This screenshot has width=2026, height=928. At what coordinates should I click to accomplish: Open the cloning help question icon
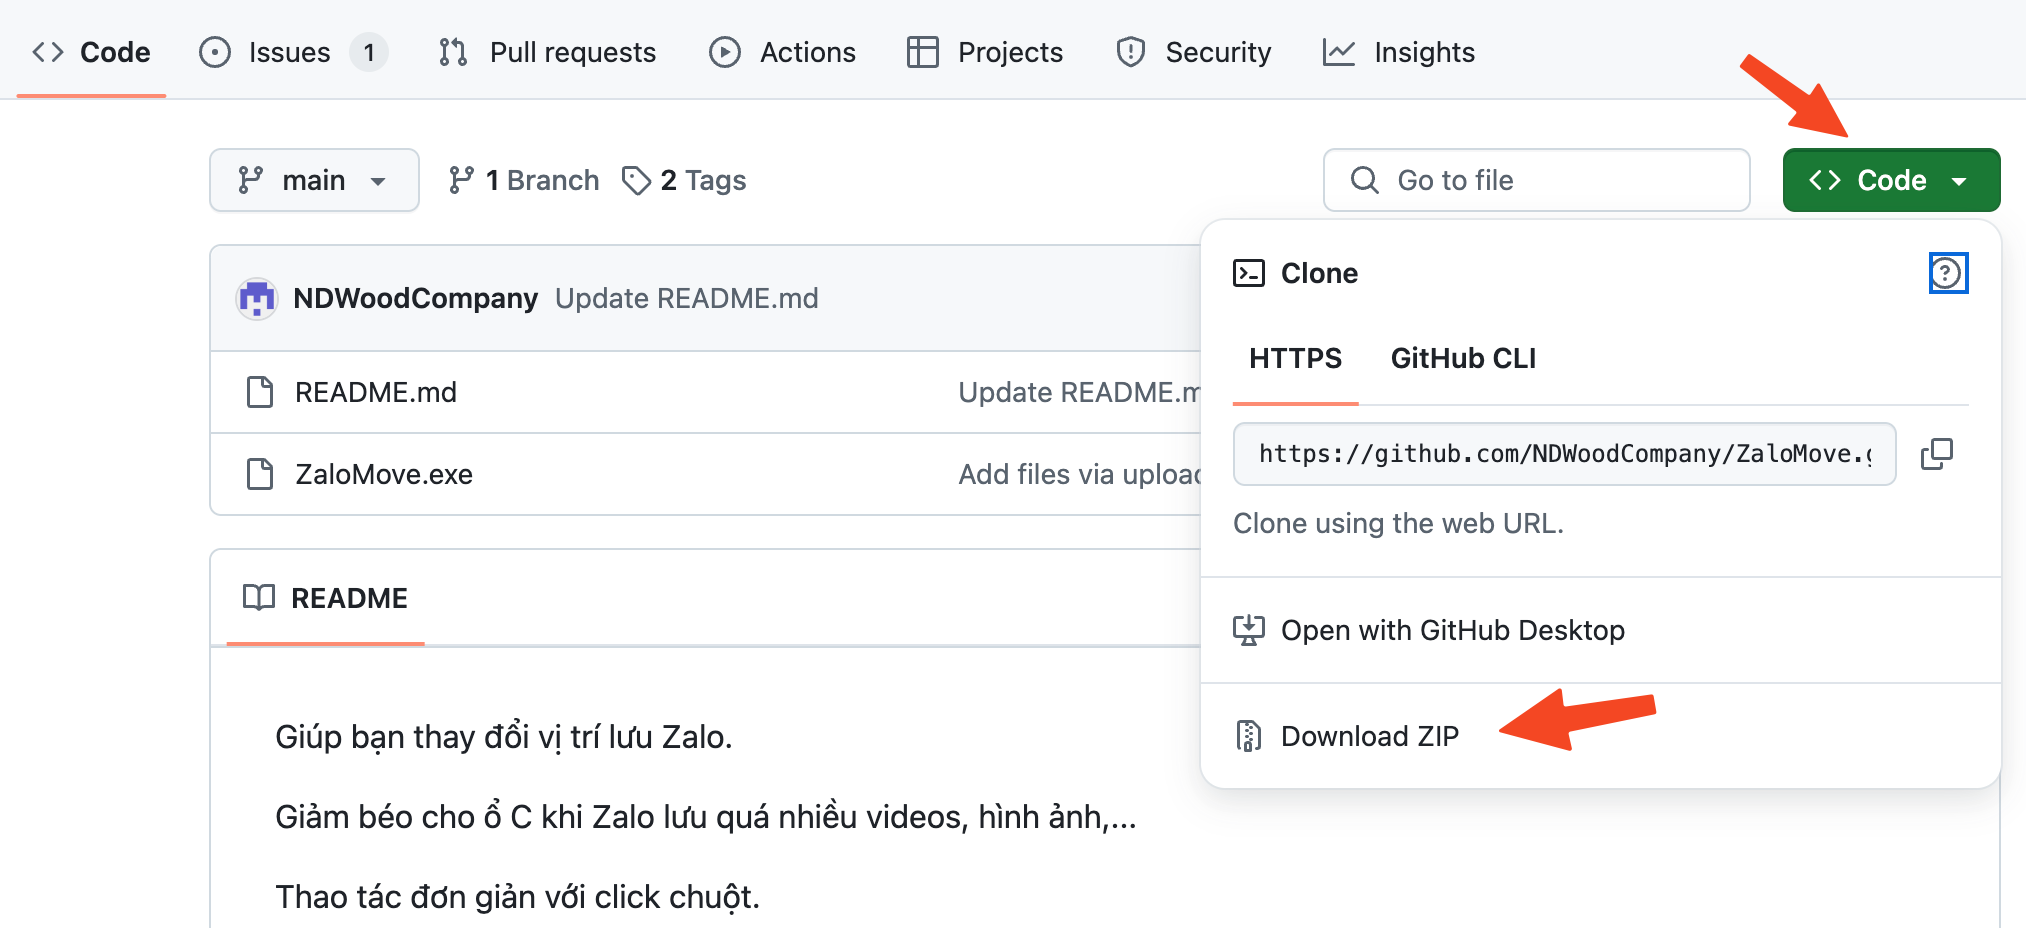click(1948, 273)
